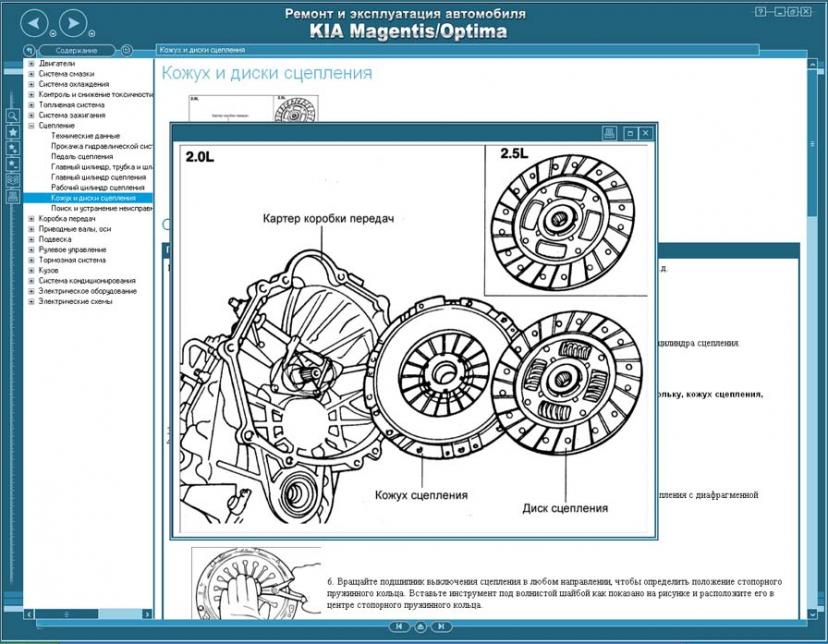Jump to previous page at bottom bar
The image size is (828, 644).
(399, 627)
